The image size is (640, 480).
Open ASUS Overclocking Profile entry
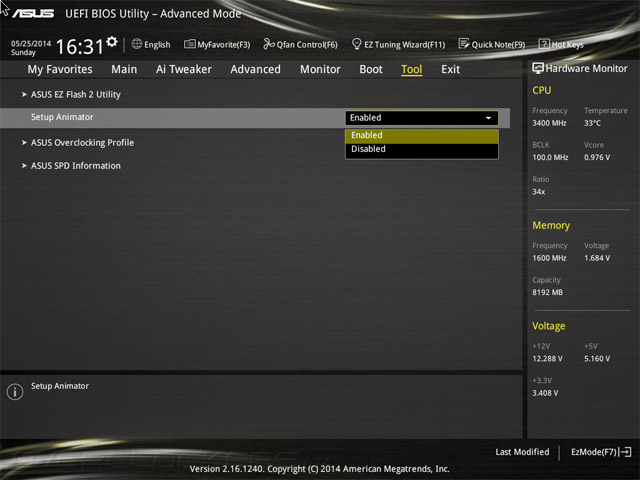(82, 143)
